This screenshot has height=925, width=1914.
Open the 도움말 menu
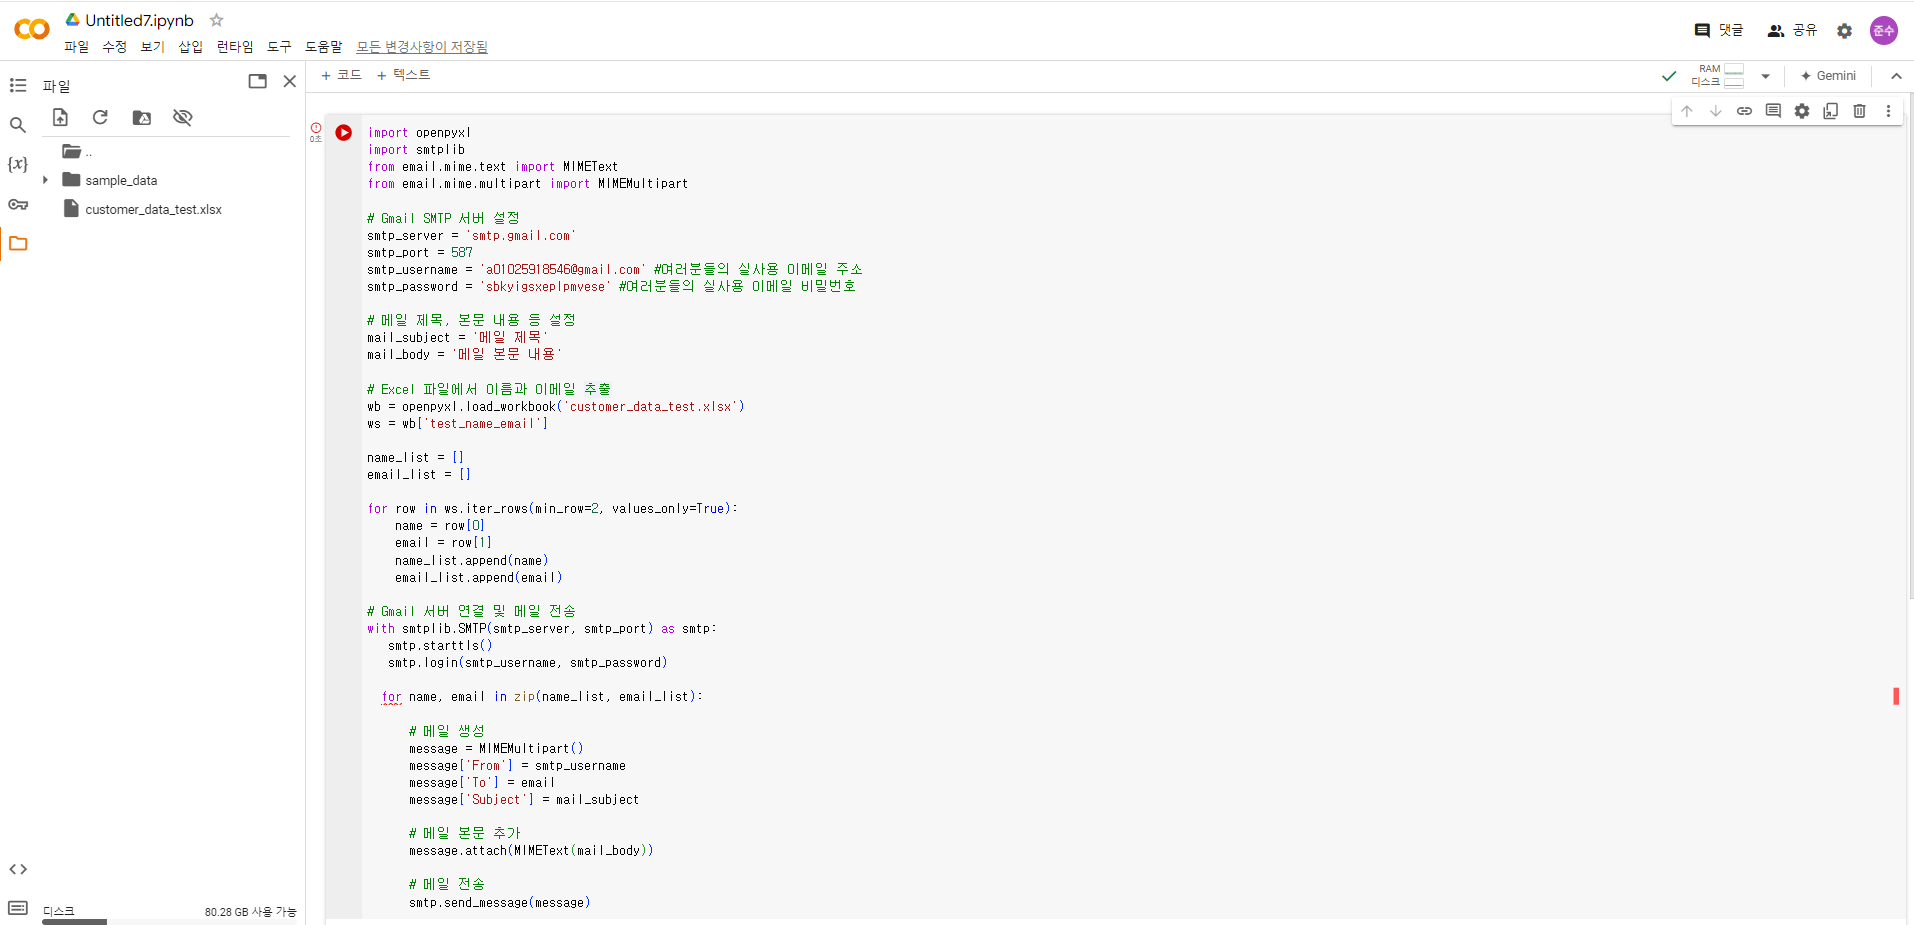click(x=324, y=47)
